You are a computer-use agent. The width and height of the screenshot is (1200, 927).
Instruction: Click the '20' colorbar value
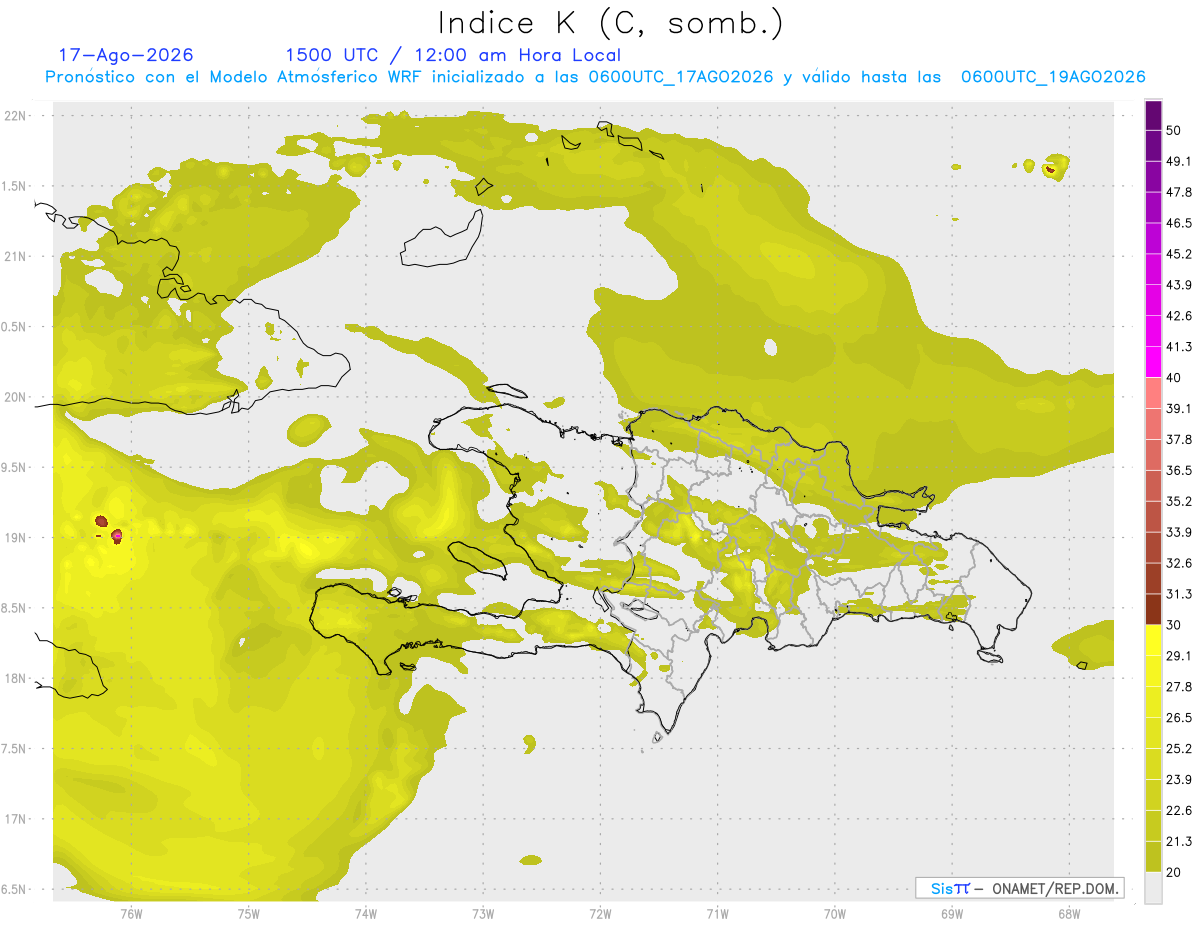click(1174, 872)
